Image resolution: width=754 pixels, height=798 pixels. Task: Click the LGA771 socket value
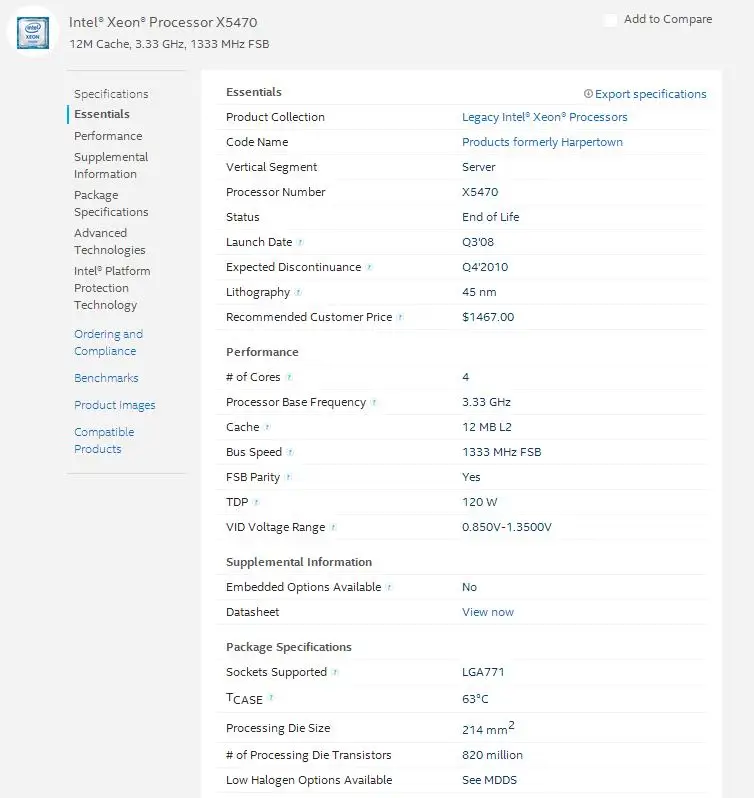click(x=483, y=672)
